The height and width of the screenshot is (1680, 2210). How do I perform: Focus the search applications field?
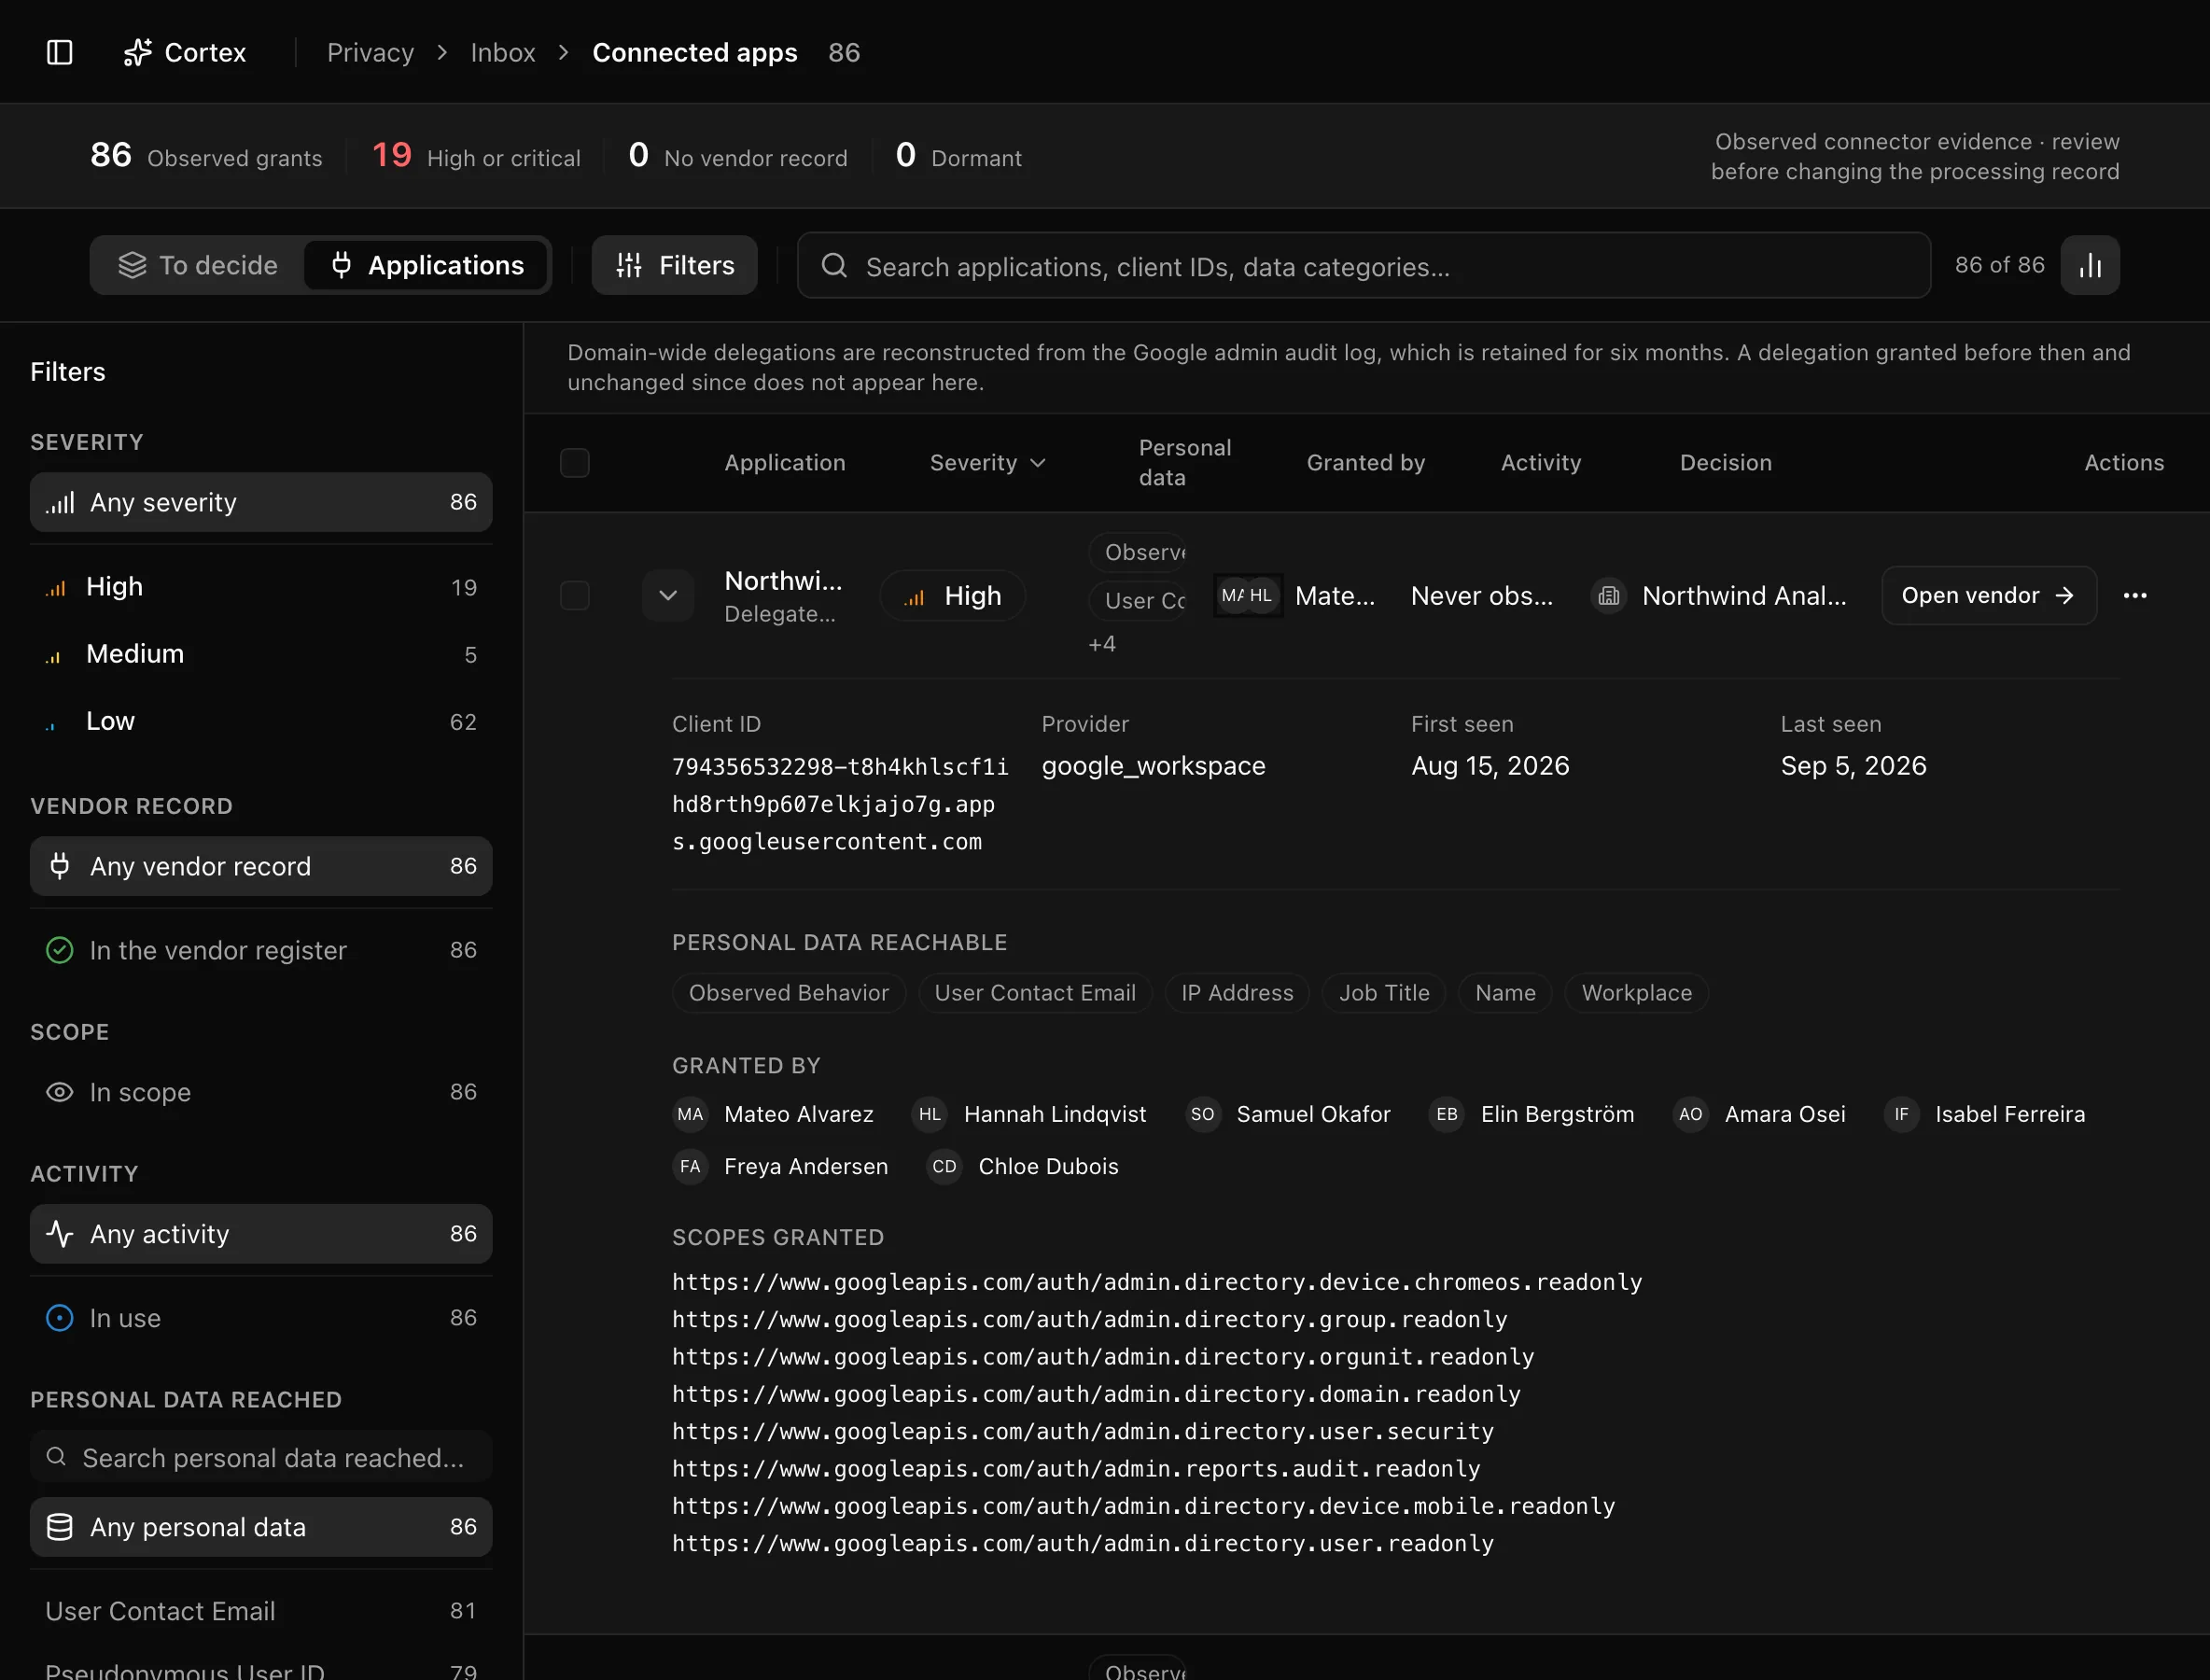coord(1364,266)
